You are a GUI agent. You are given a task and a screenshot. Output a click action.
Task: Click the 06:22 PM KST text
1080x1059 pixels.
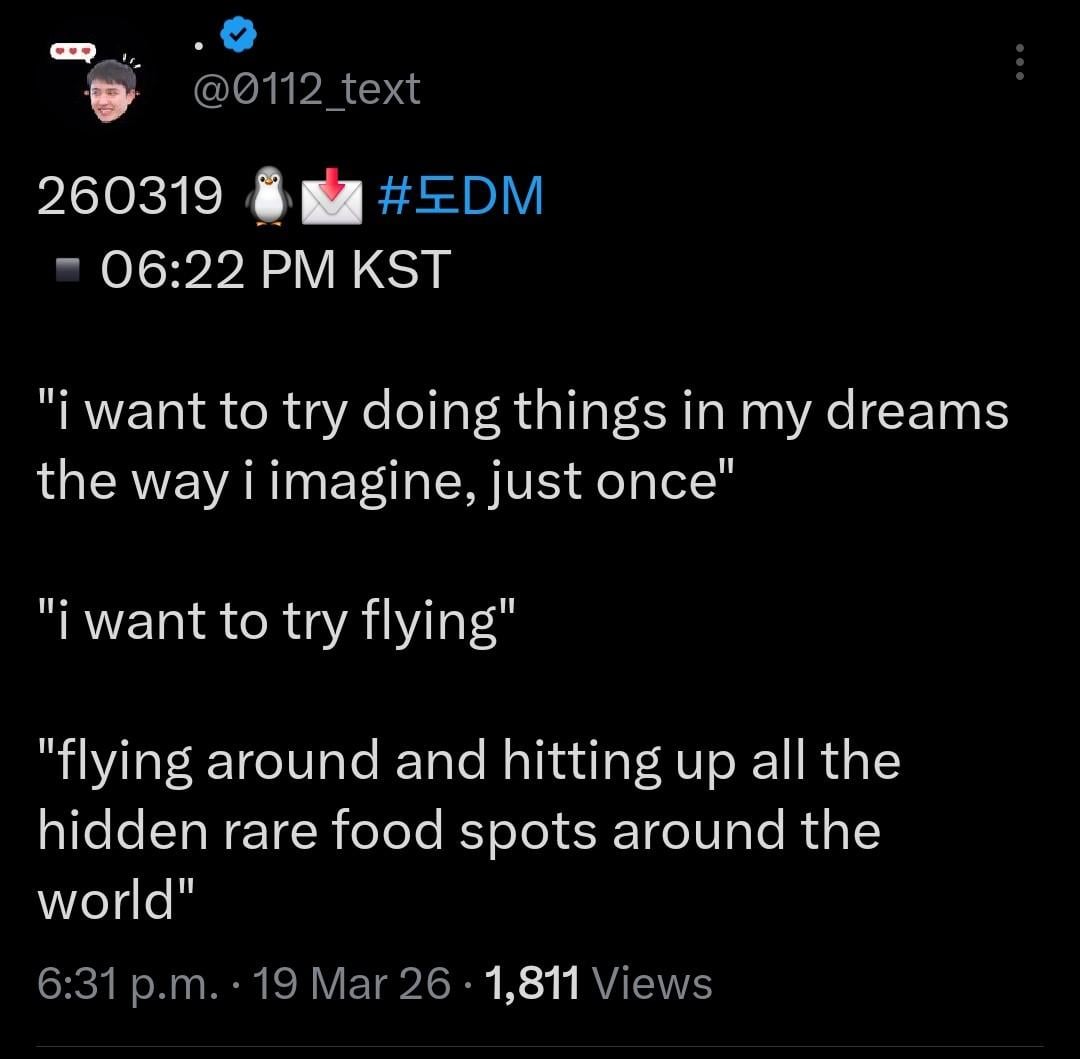click(x=276, y=270)
